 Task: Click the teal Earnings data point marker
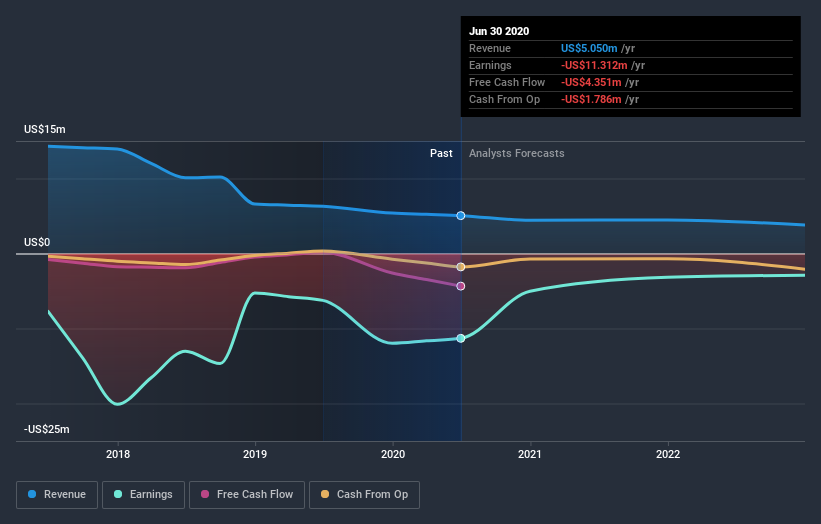pyautogui.click(x=461, y=339)
